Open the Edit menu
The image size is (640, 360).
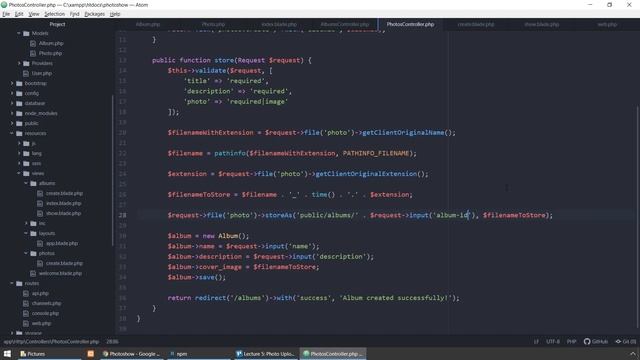point(19,14)
